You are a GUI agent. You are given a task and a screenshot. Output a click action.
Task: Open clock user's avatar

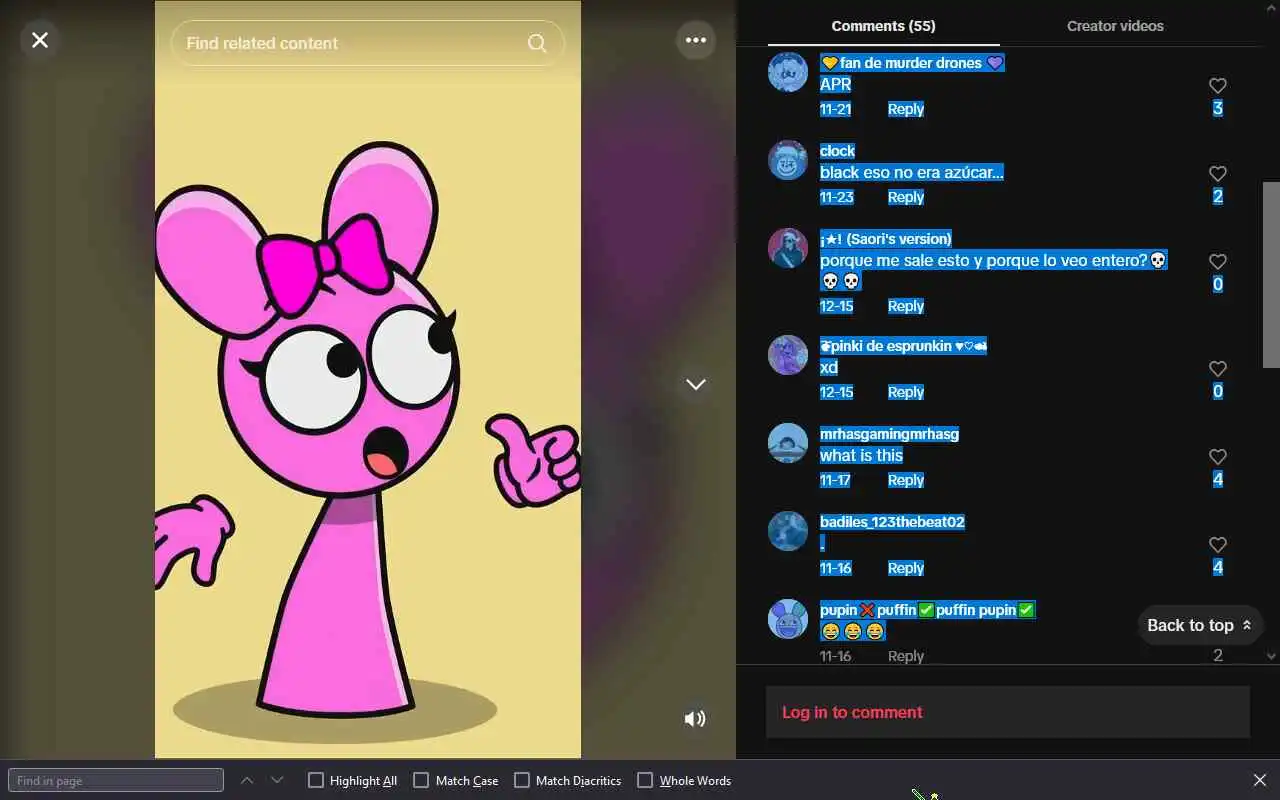pyautogui.click(x=788, y=160)
